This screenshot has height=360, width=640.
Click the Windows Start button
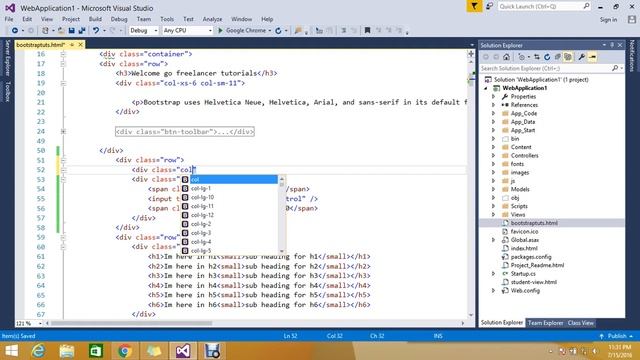(11, 351)
